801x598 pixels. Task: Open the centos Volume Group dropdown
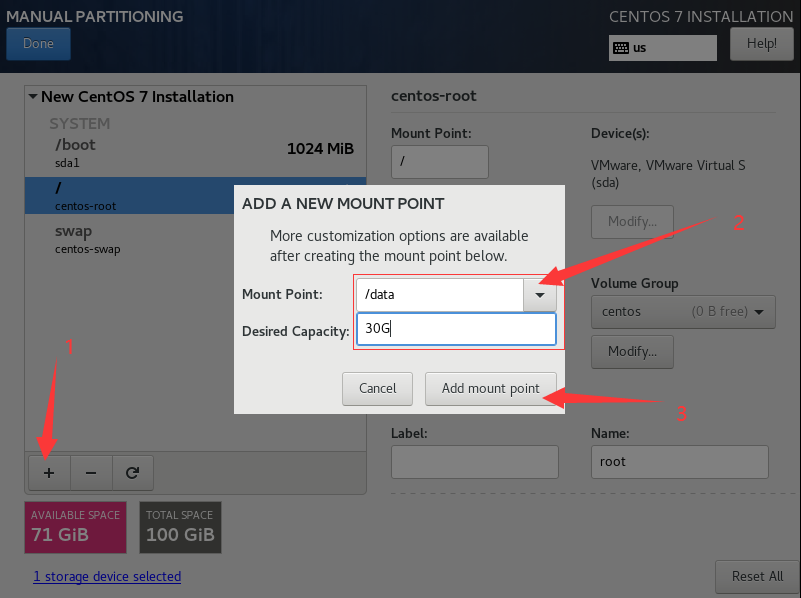[683, 312]
